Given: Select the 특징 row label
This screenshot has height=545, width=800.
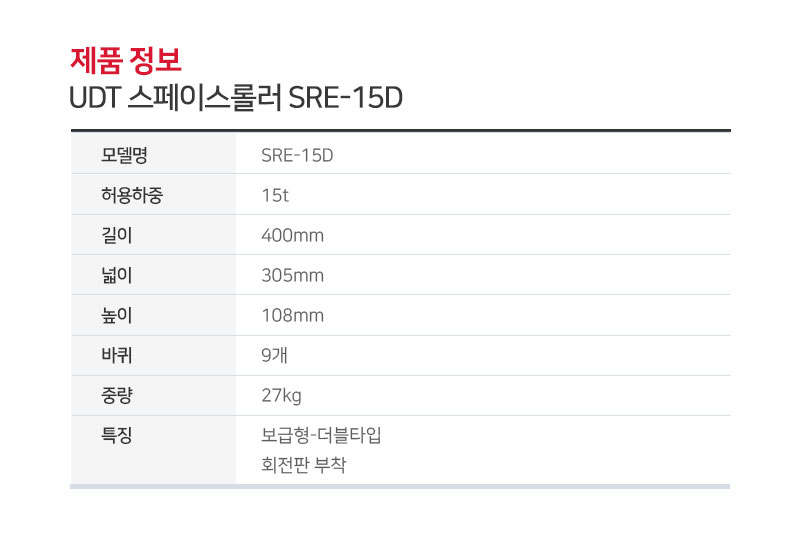Looking at the screenshot, I should 117,435.
